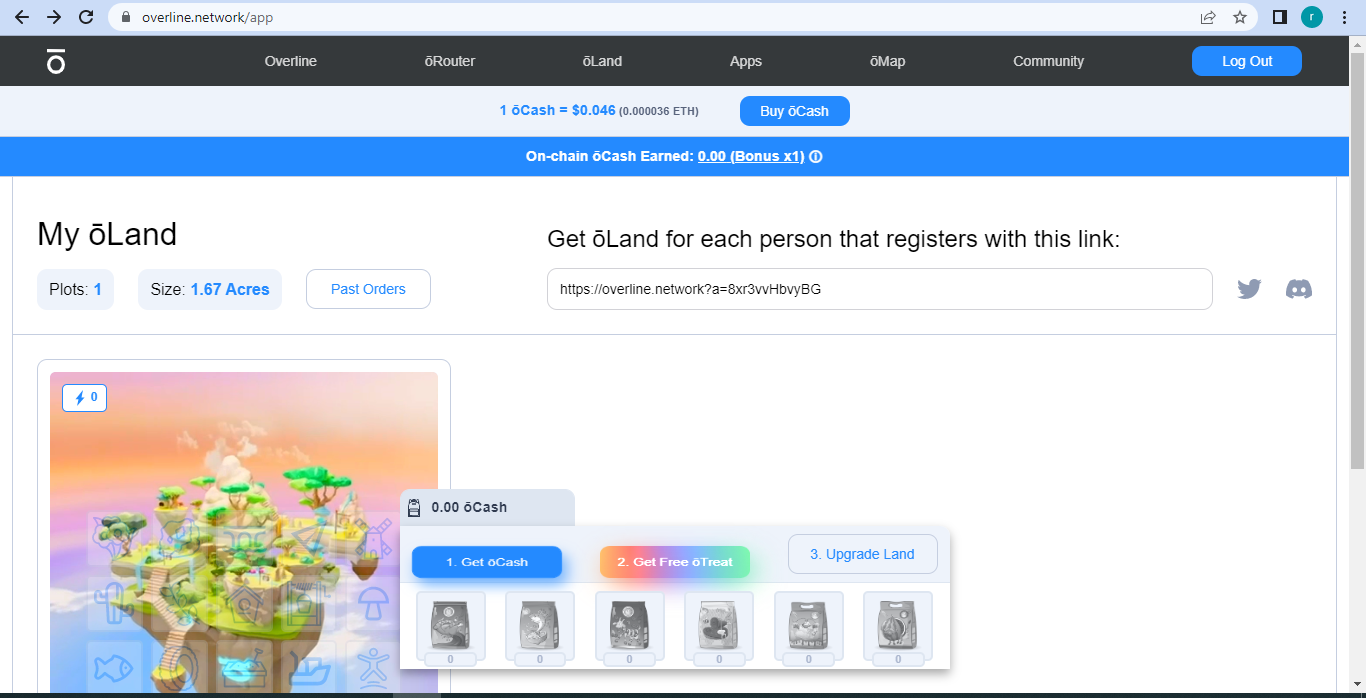Go to Community navigation item
The width and height of the screenshot is (1366, 698).
[x=1048, y=61]
